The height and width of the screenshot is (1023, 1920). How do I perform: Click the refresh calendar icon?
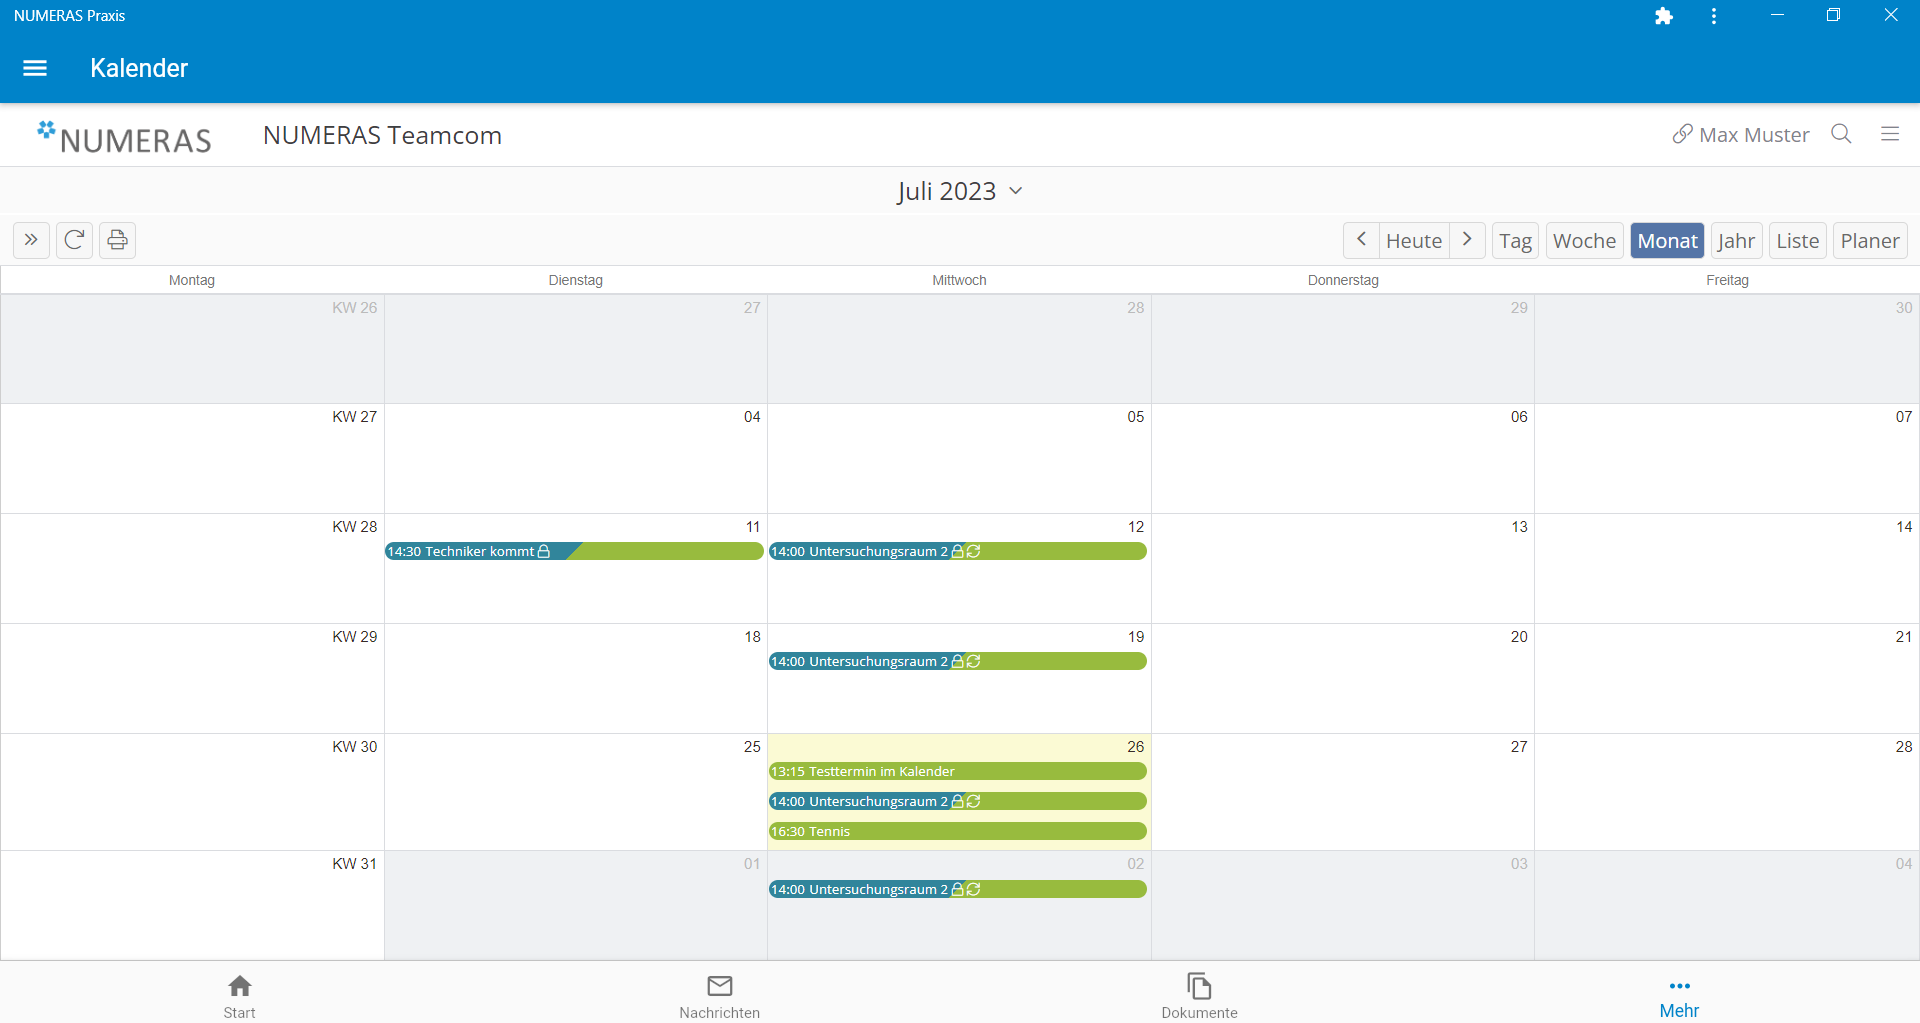[x=74, y=240]
